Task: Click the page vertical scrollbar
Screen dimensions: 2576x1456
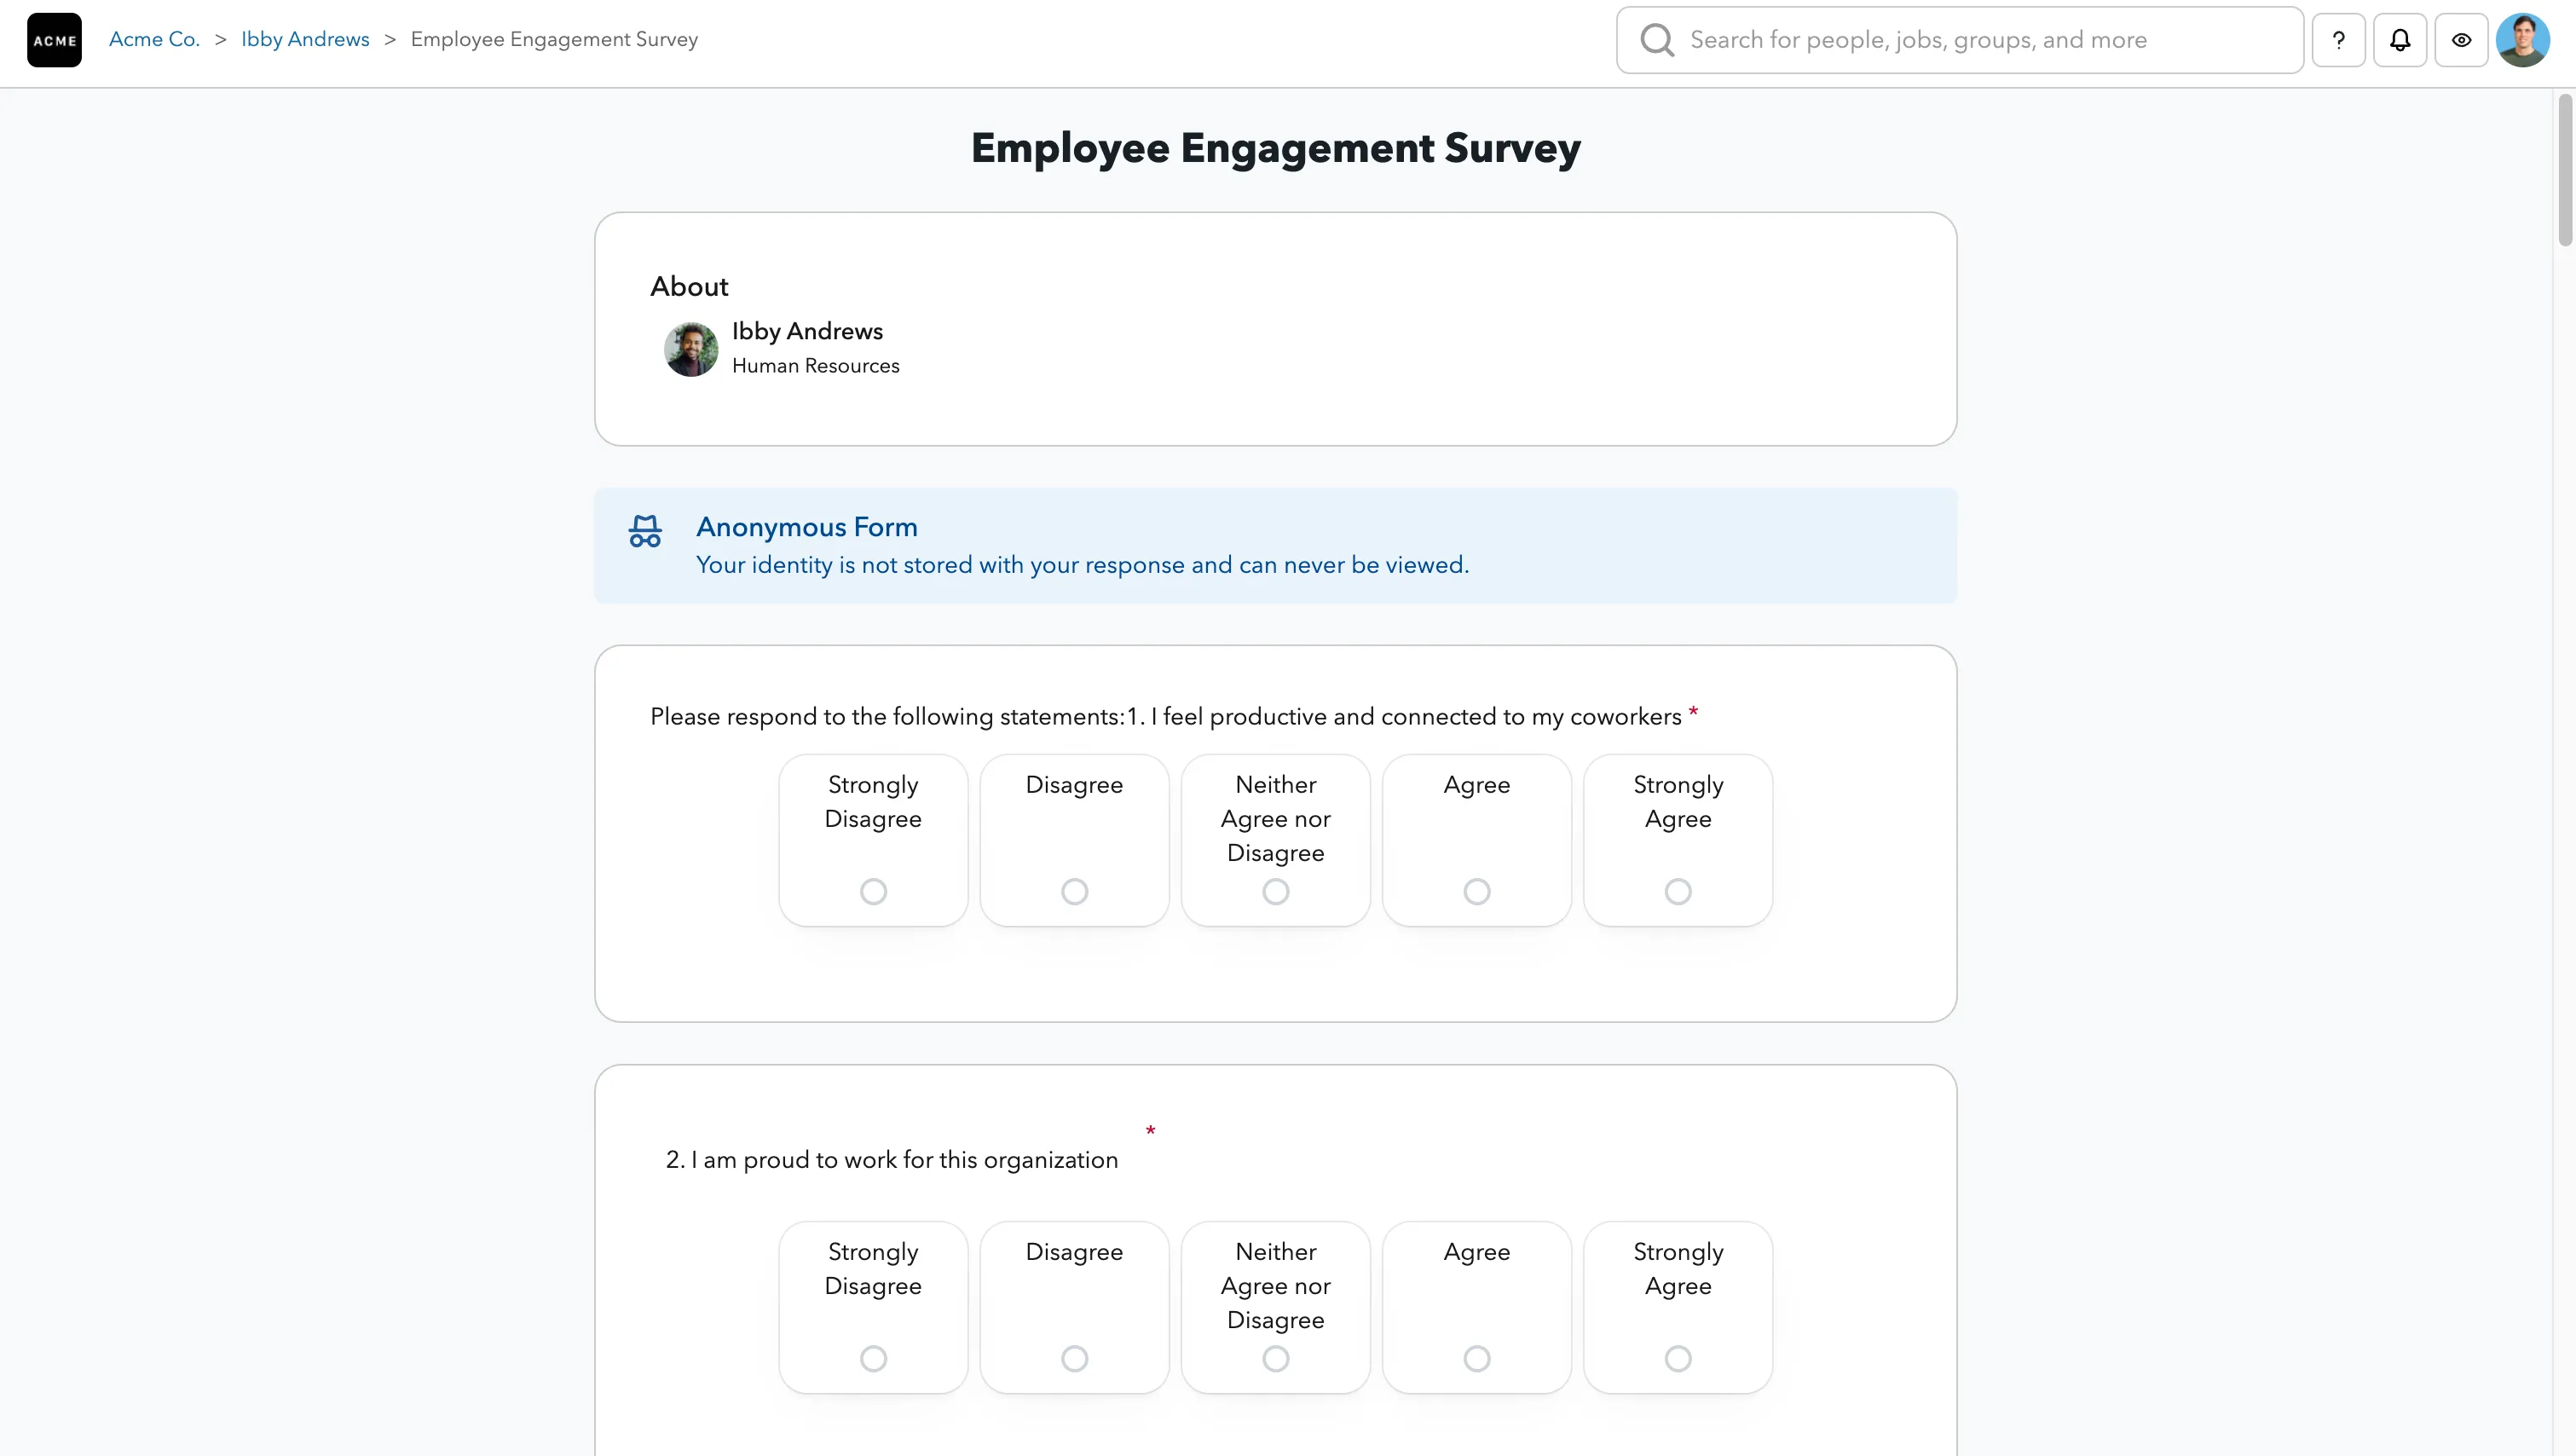Action: [x=2564, y=170]
